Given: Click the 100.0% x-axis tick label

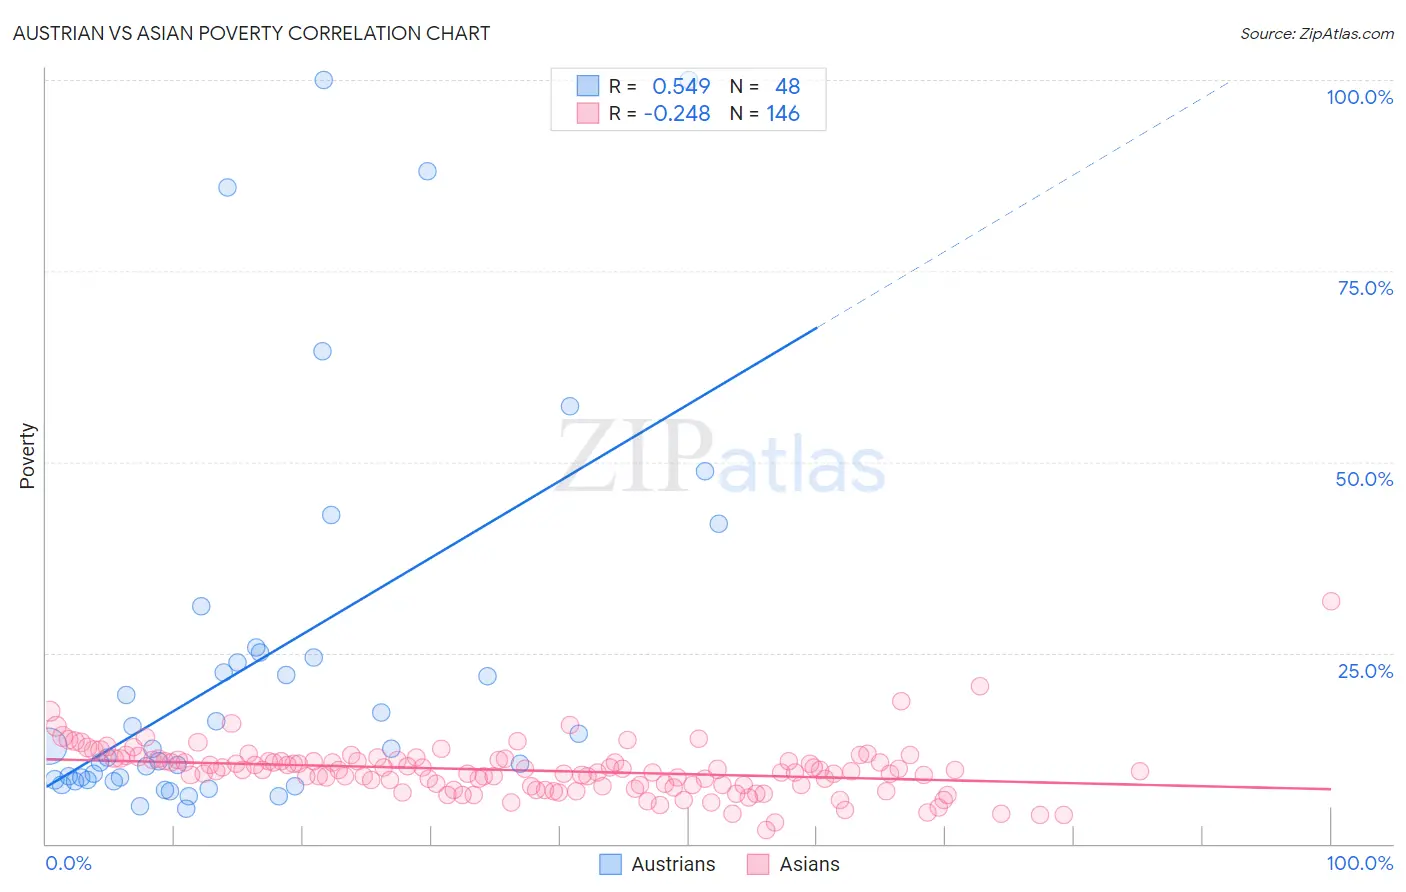Looking at the screenshot, I should coord(1359,863).
